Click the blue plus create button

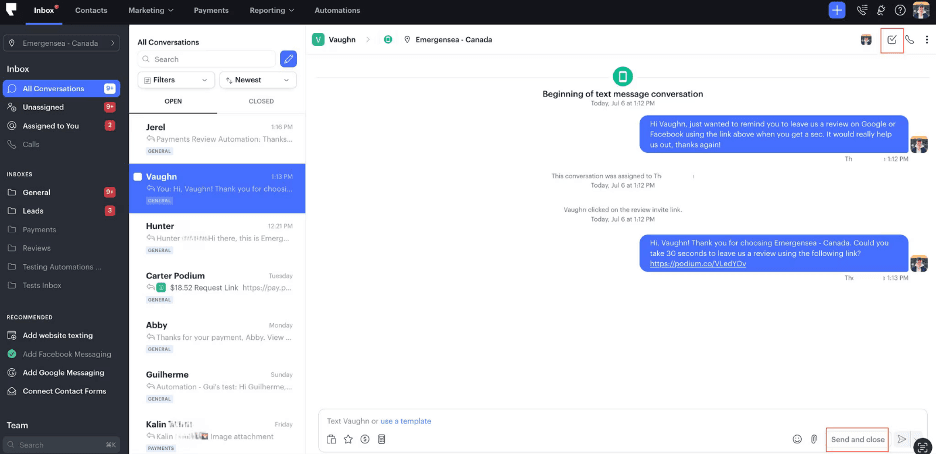pos(836,10)
